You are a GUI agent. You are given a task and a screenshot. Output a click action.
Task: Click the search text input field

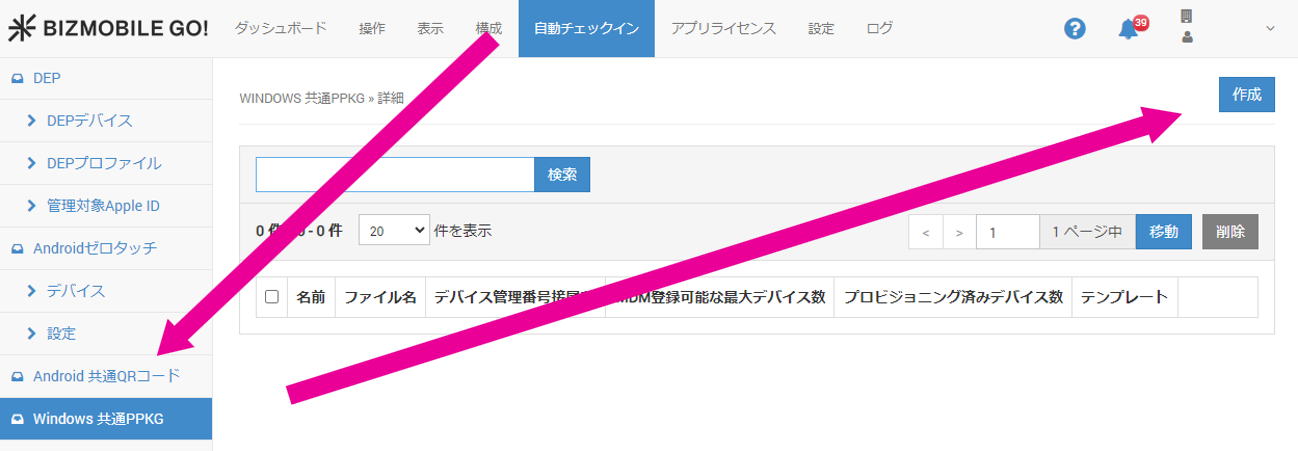(x=395, y=174)
